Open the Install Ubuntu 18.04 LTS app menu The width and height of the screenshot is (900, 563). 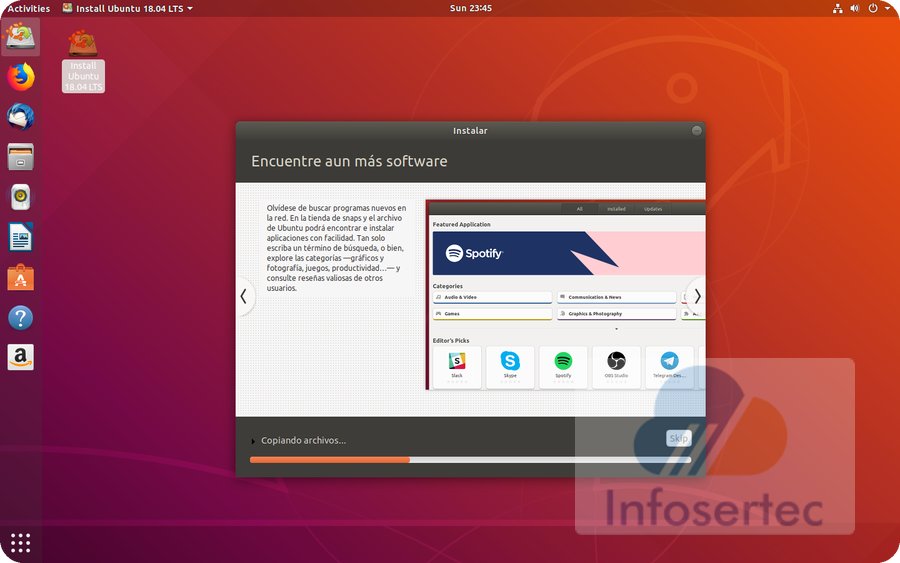click(127, 8)
